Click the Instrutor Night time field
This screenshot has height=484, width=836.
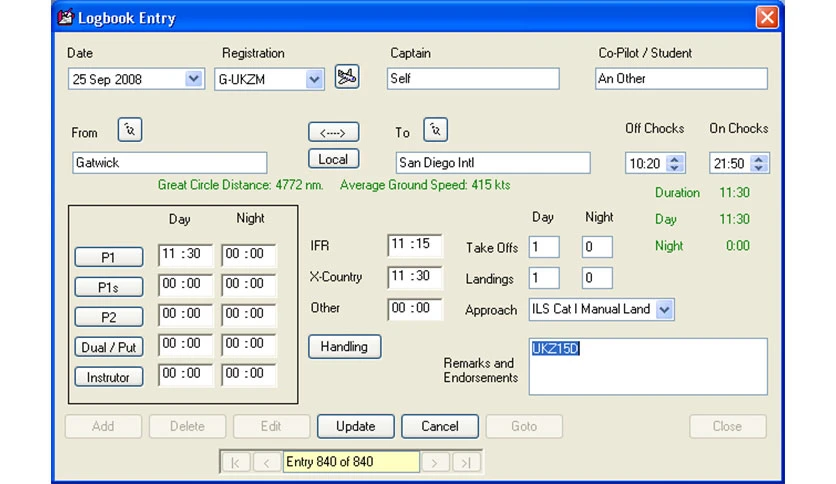click(x=248, y=374)
